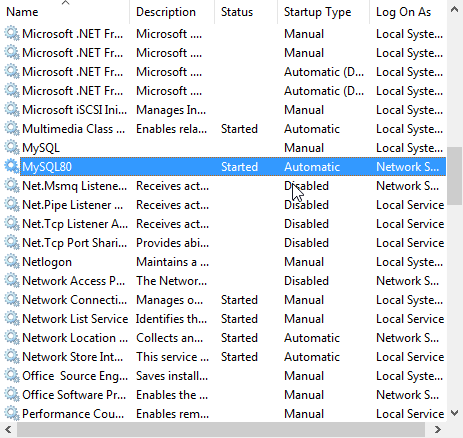Select the Multimedia Class ... service name

point(73,129)
